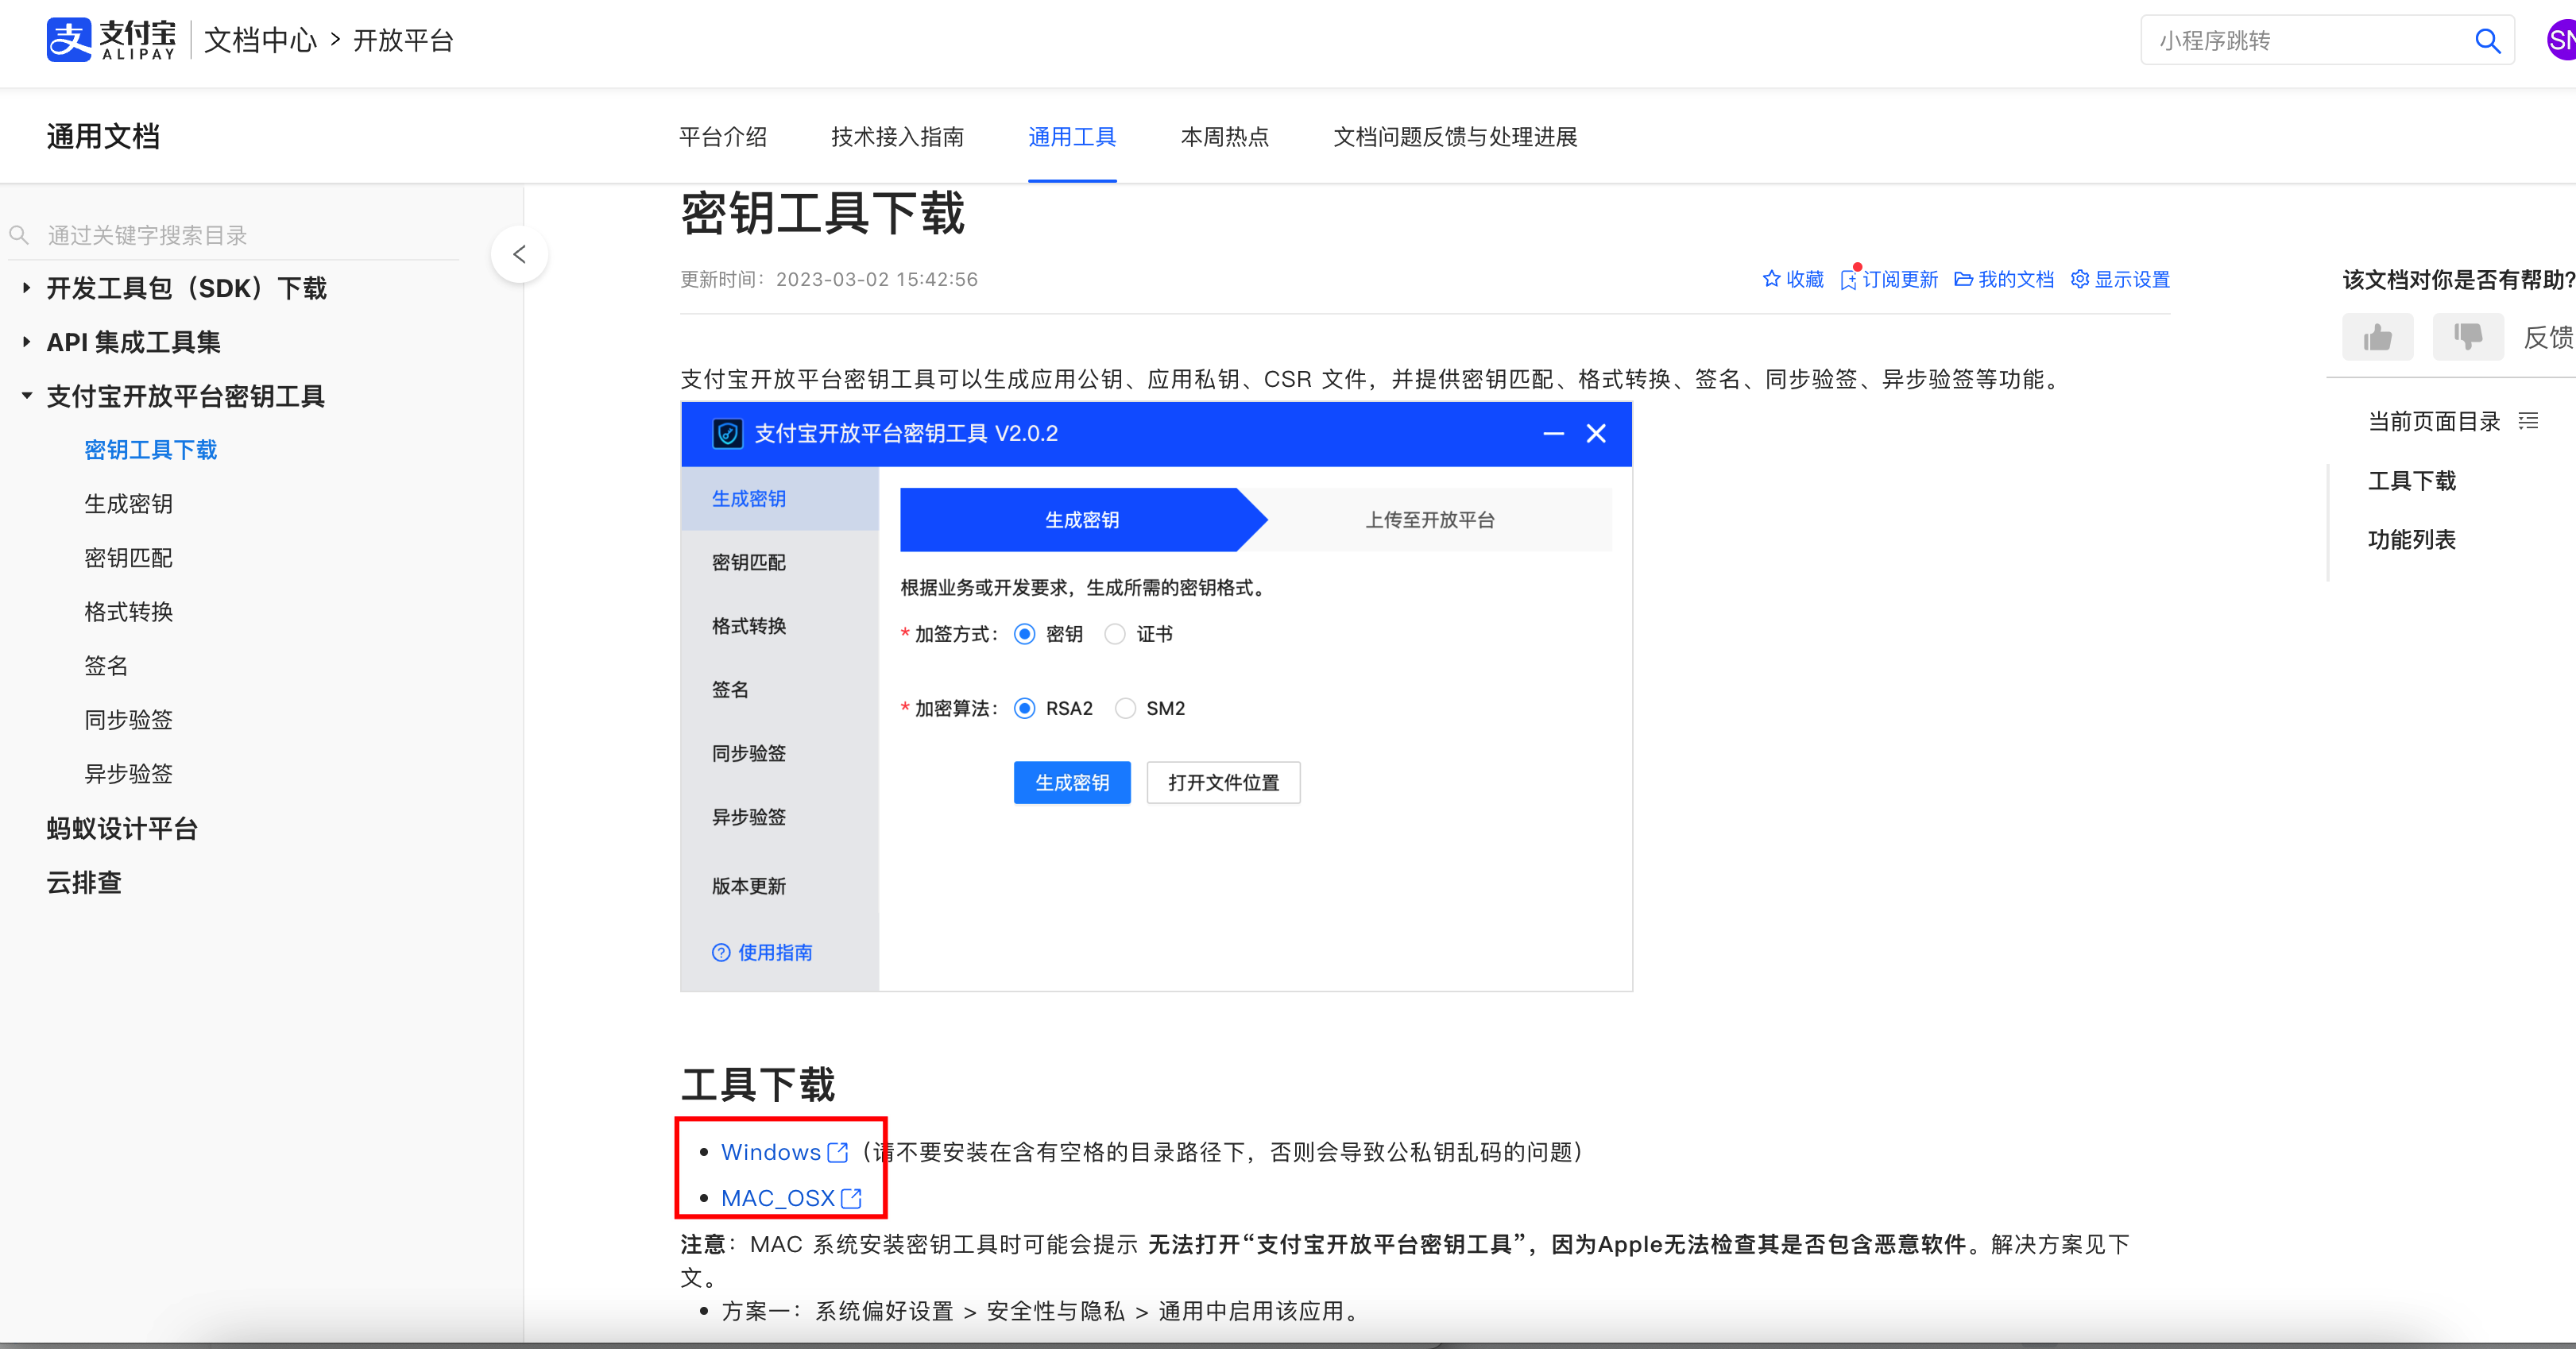
Task: Open the 平台介绍 tab
Action: pyautogui.click(x=723, y=136)
